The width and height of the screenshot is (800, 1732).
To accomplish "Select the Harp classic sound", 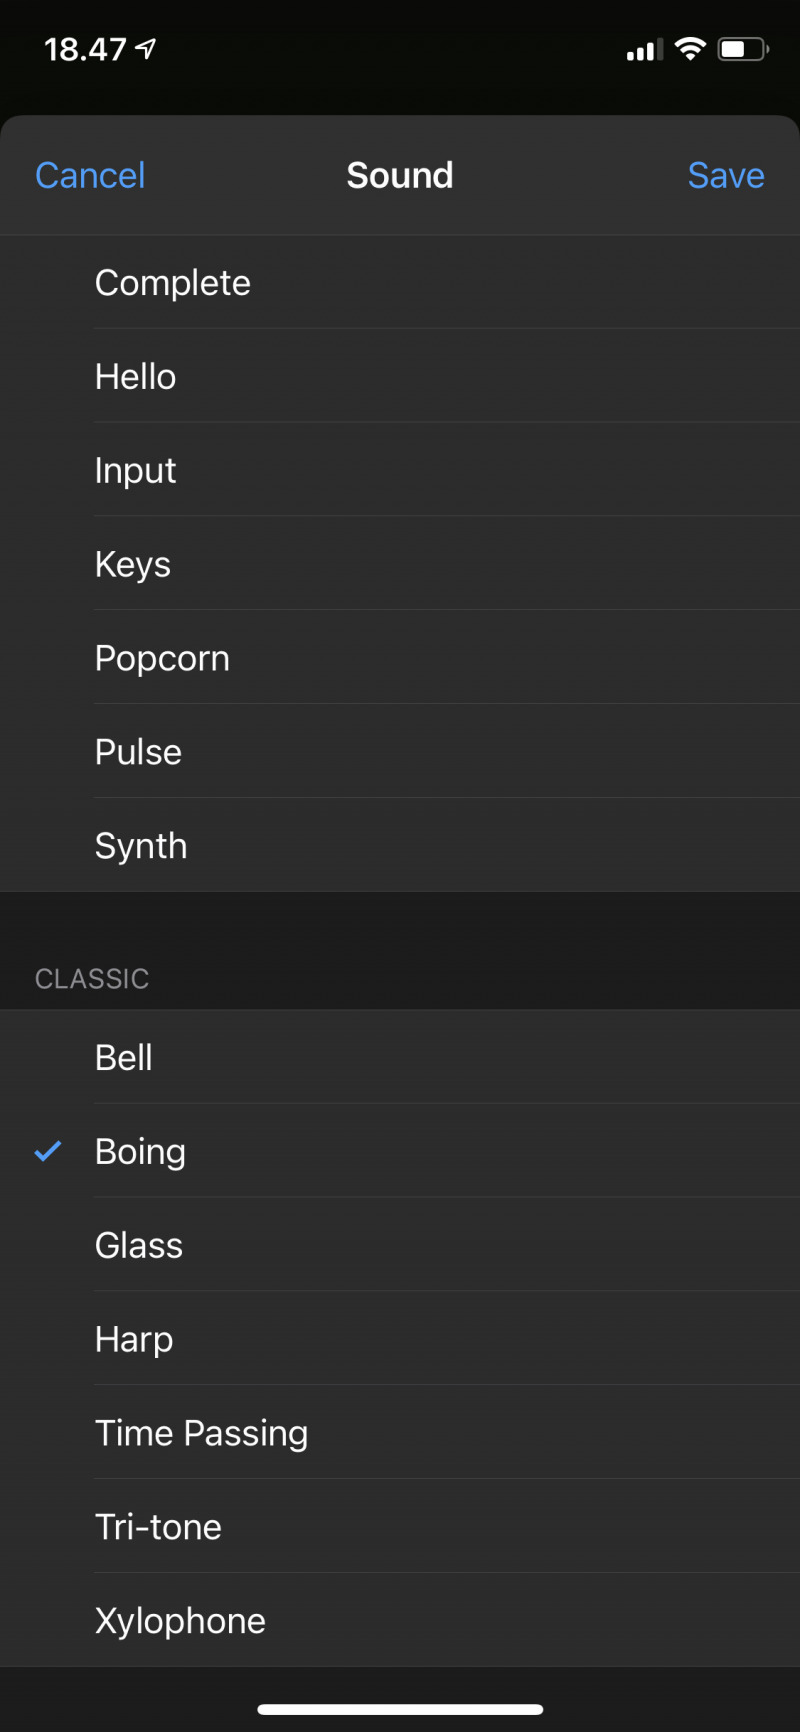I will pos(134,1339).
